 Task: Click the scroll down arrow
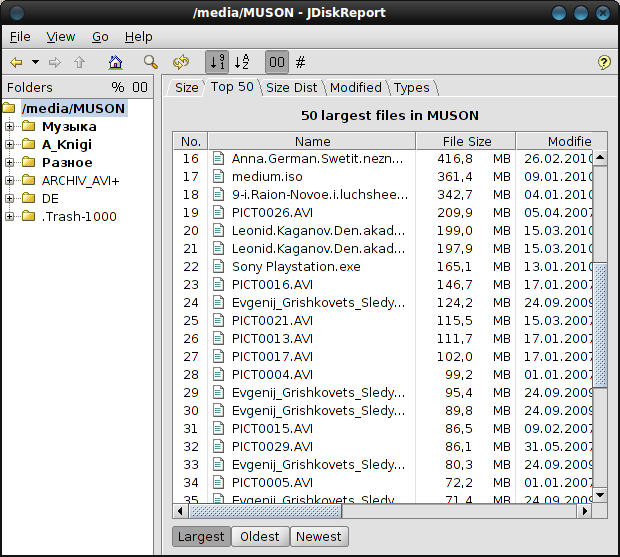(600, 495)
